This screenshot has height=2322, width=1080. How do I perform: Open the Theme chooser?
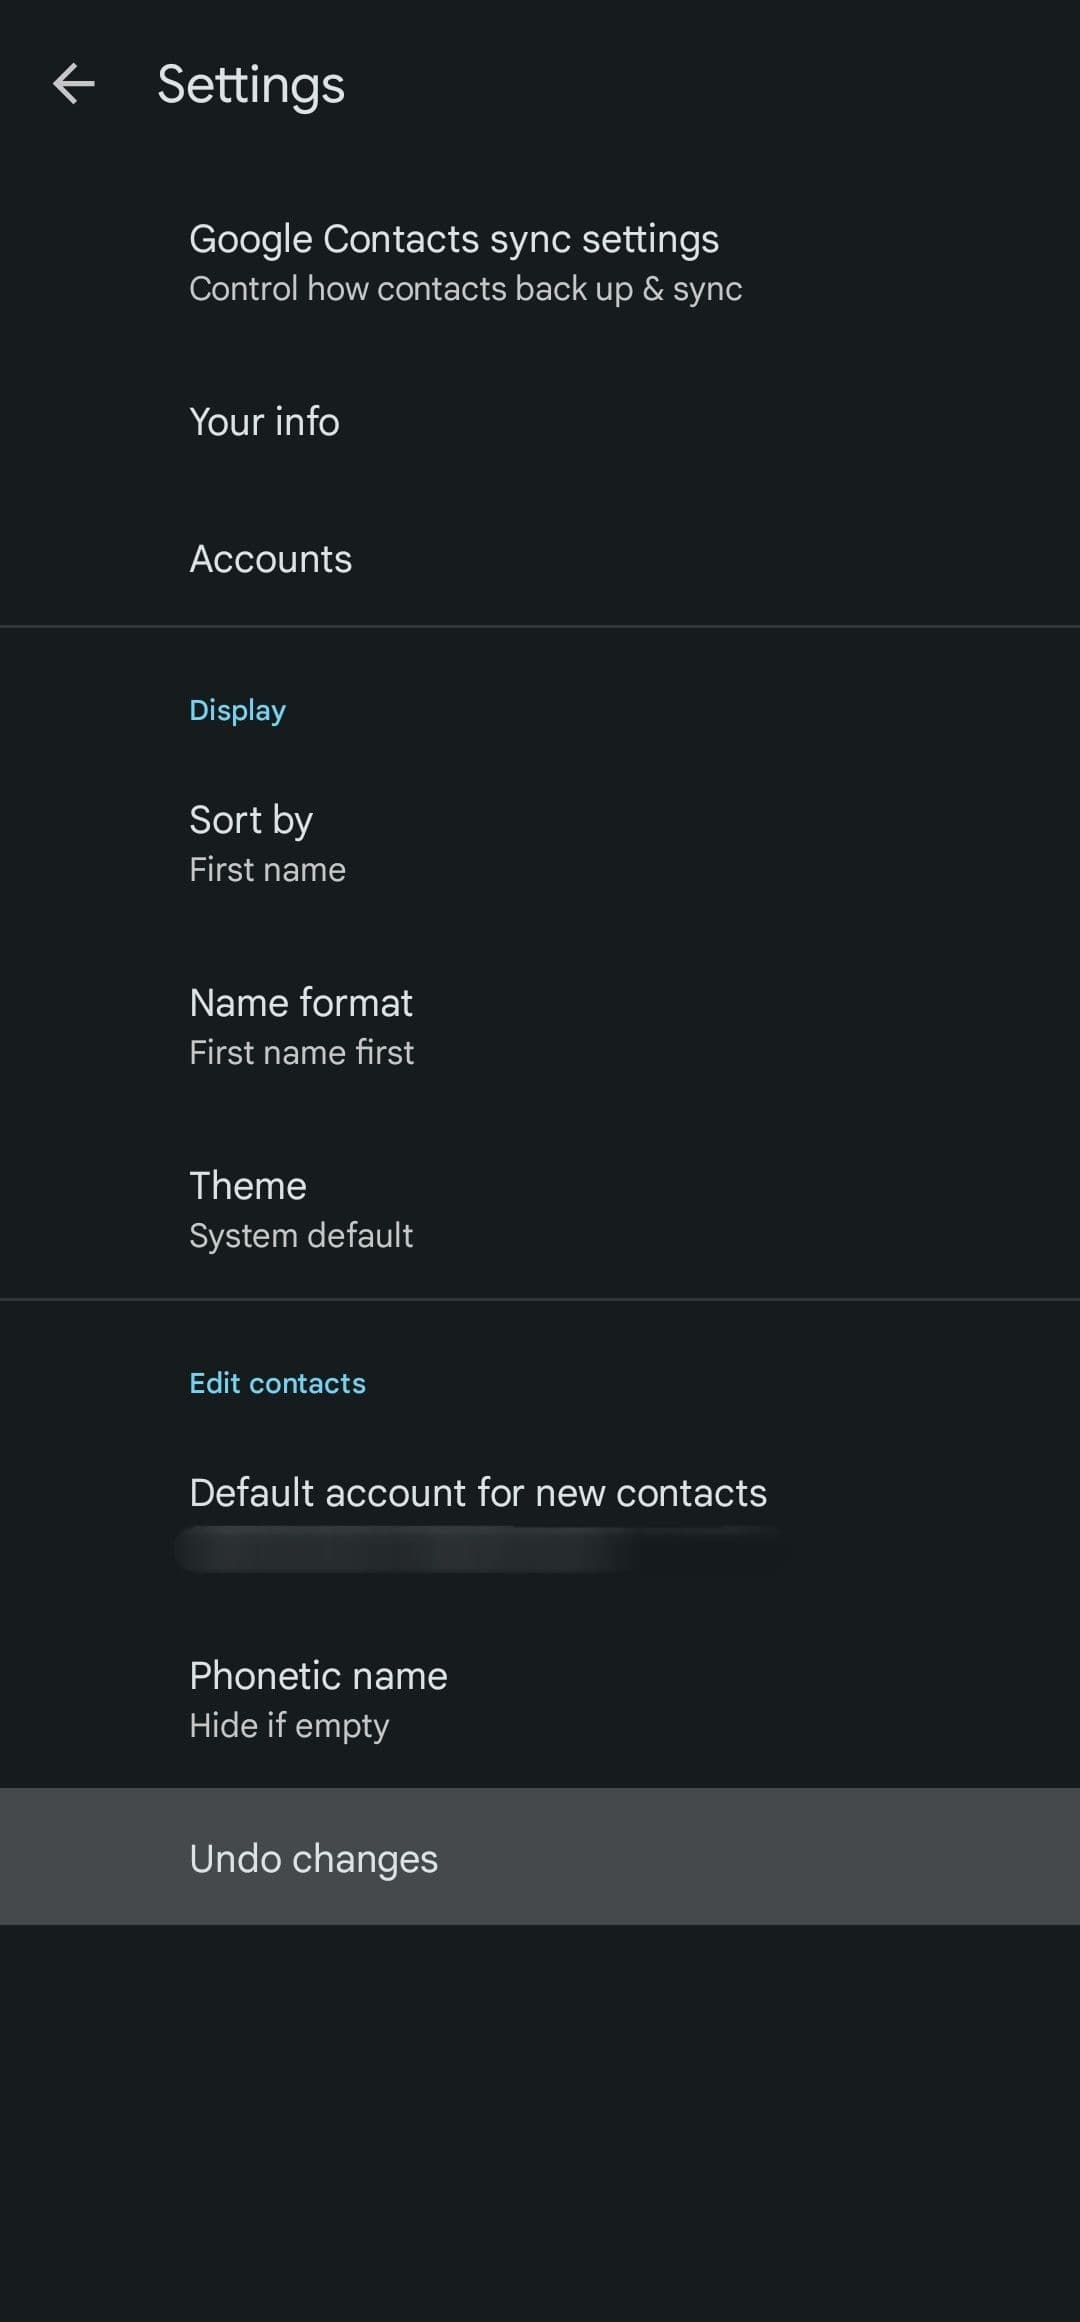click(x=248, y=1186)
